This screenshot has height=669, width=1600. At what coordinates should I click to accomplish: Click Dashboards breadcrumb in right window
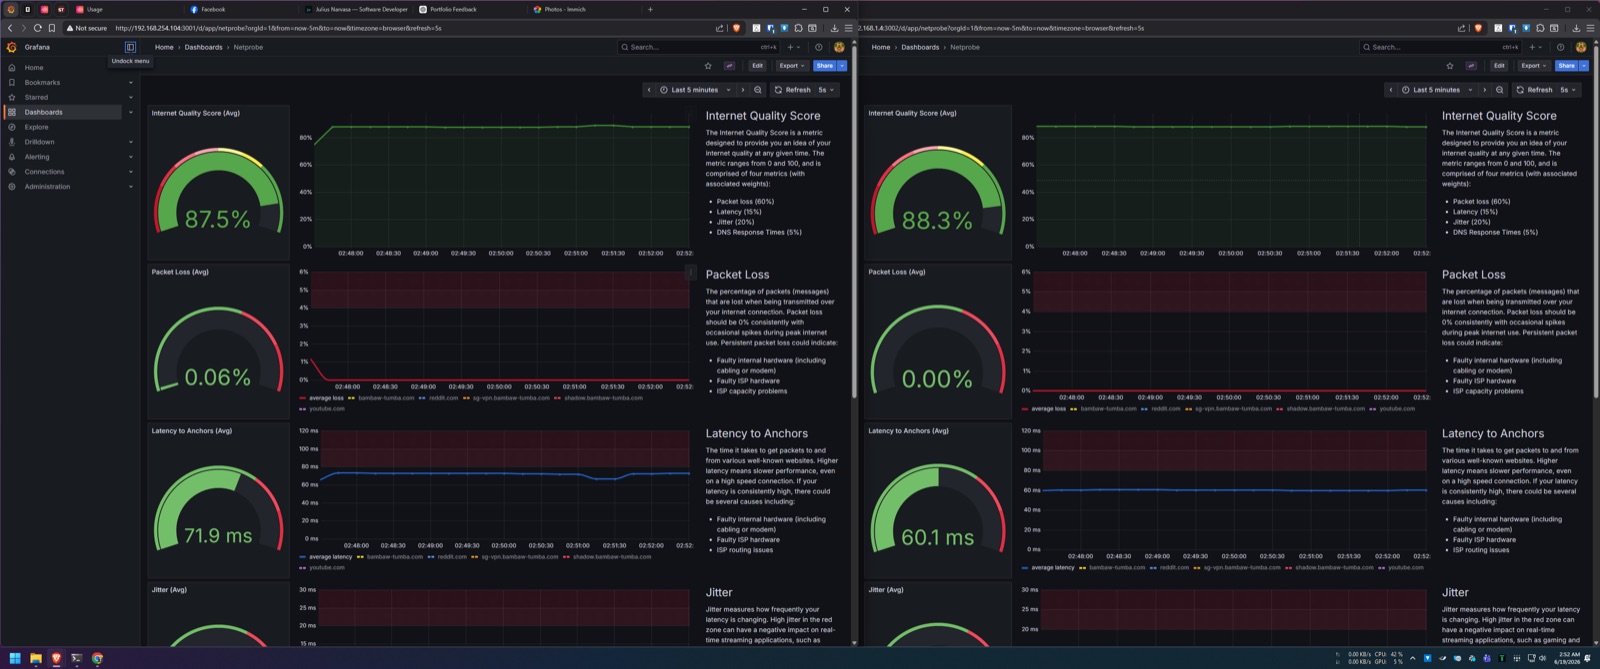click(920, 47)
